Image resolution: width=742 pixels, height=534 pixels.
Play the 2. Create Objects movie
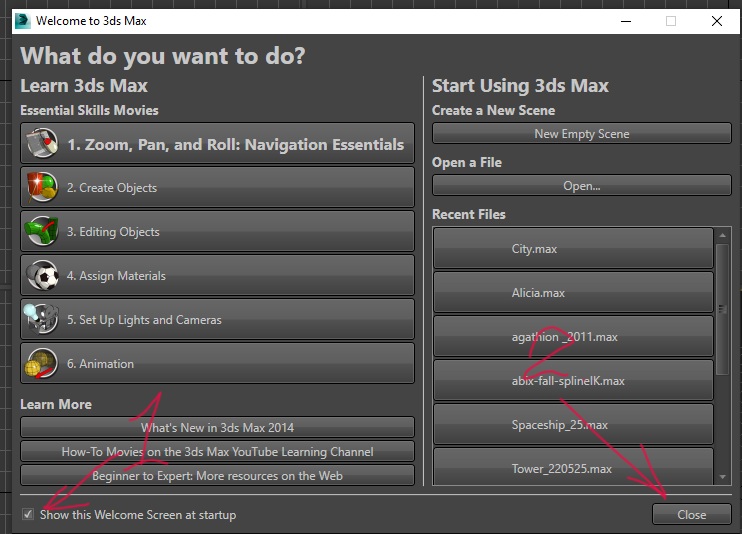point(217,187)
